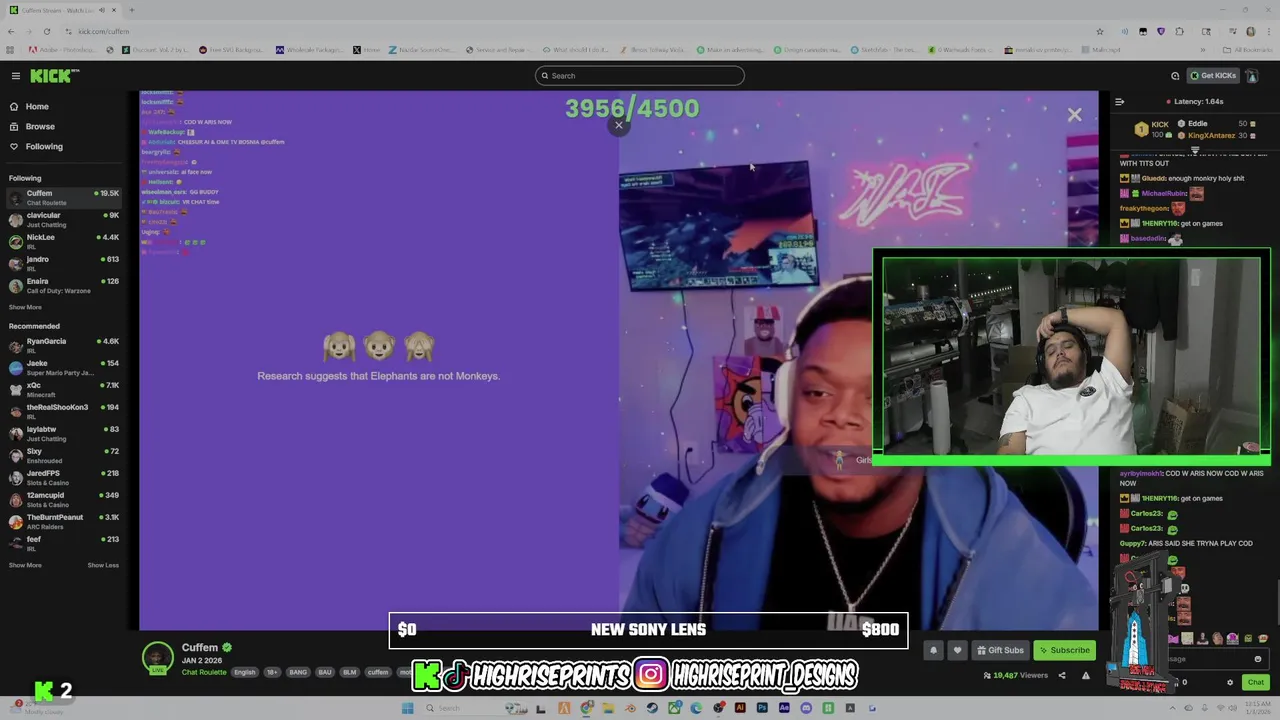Reload the browser page

pos(46,31)
